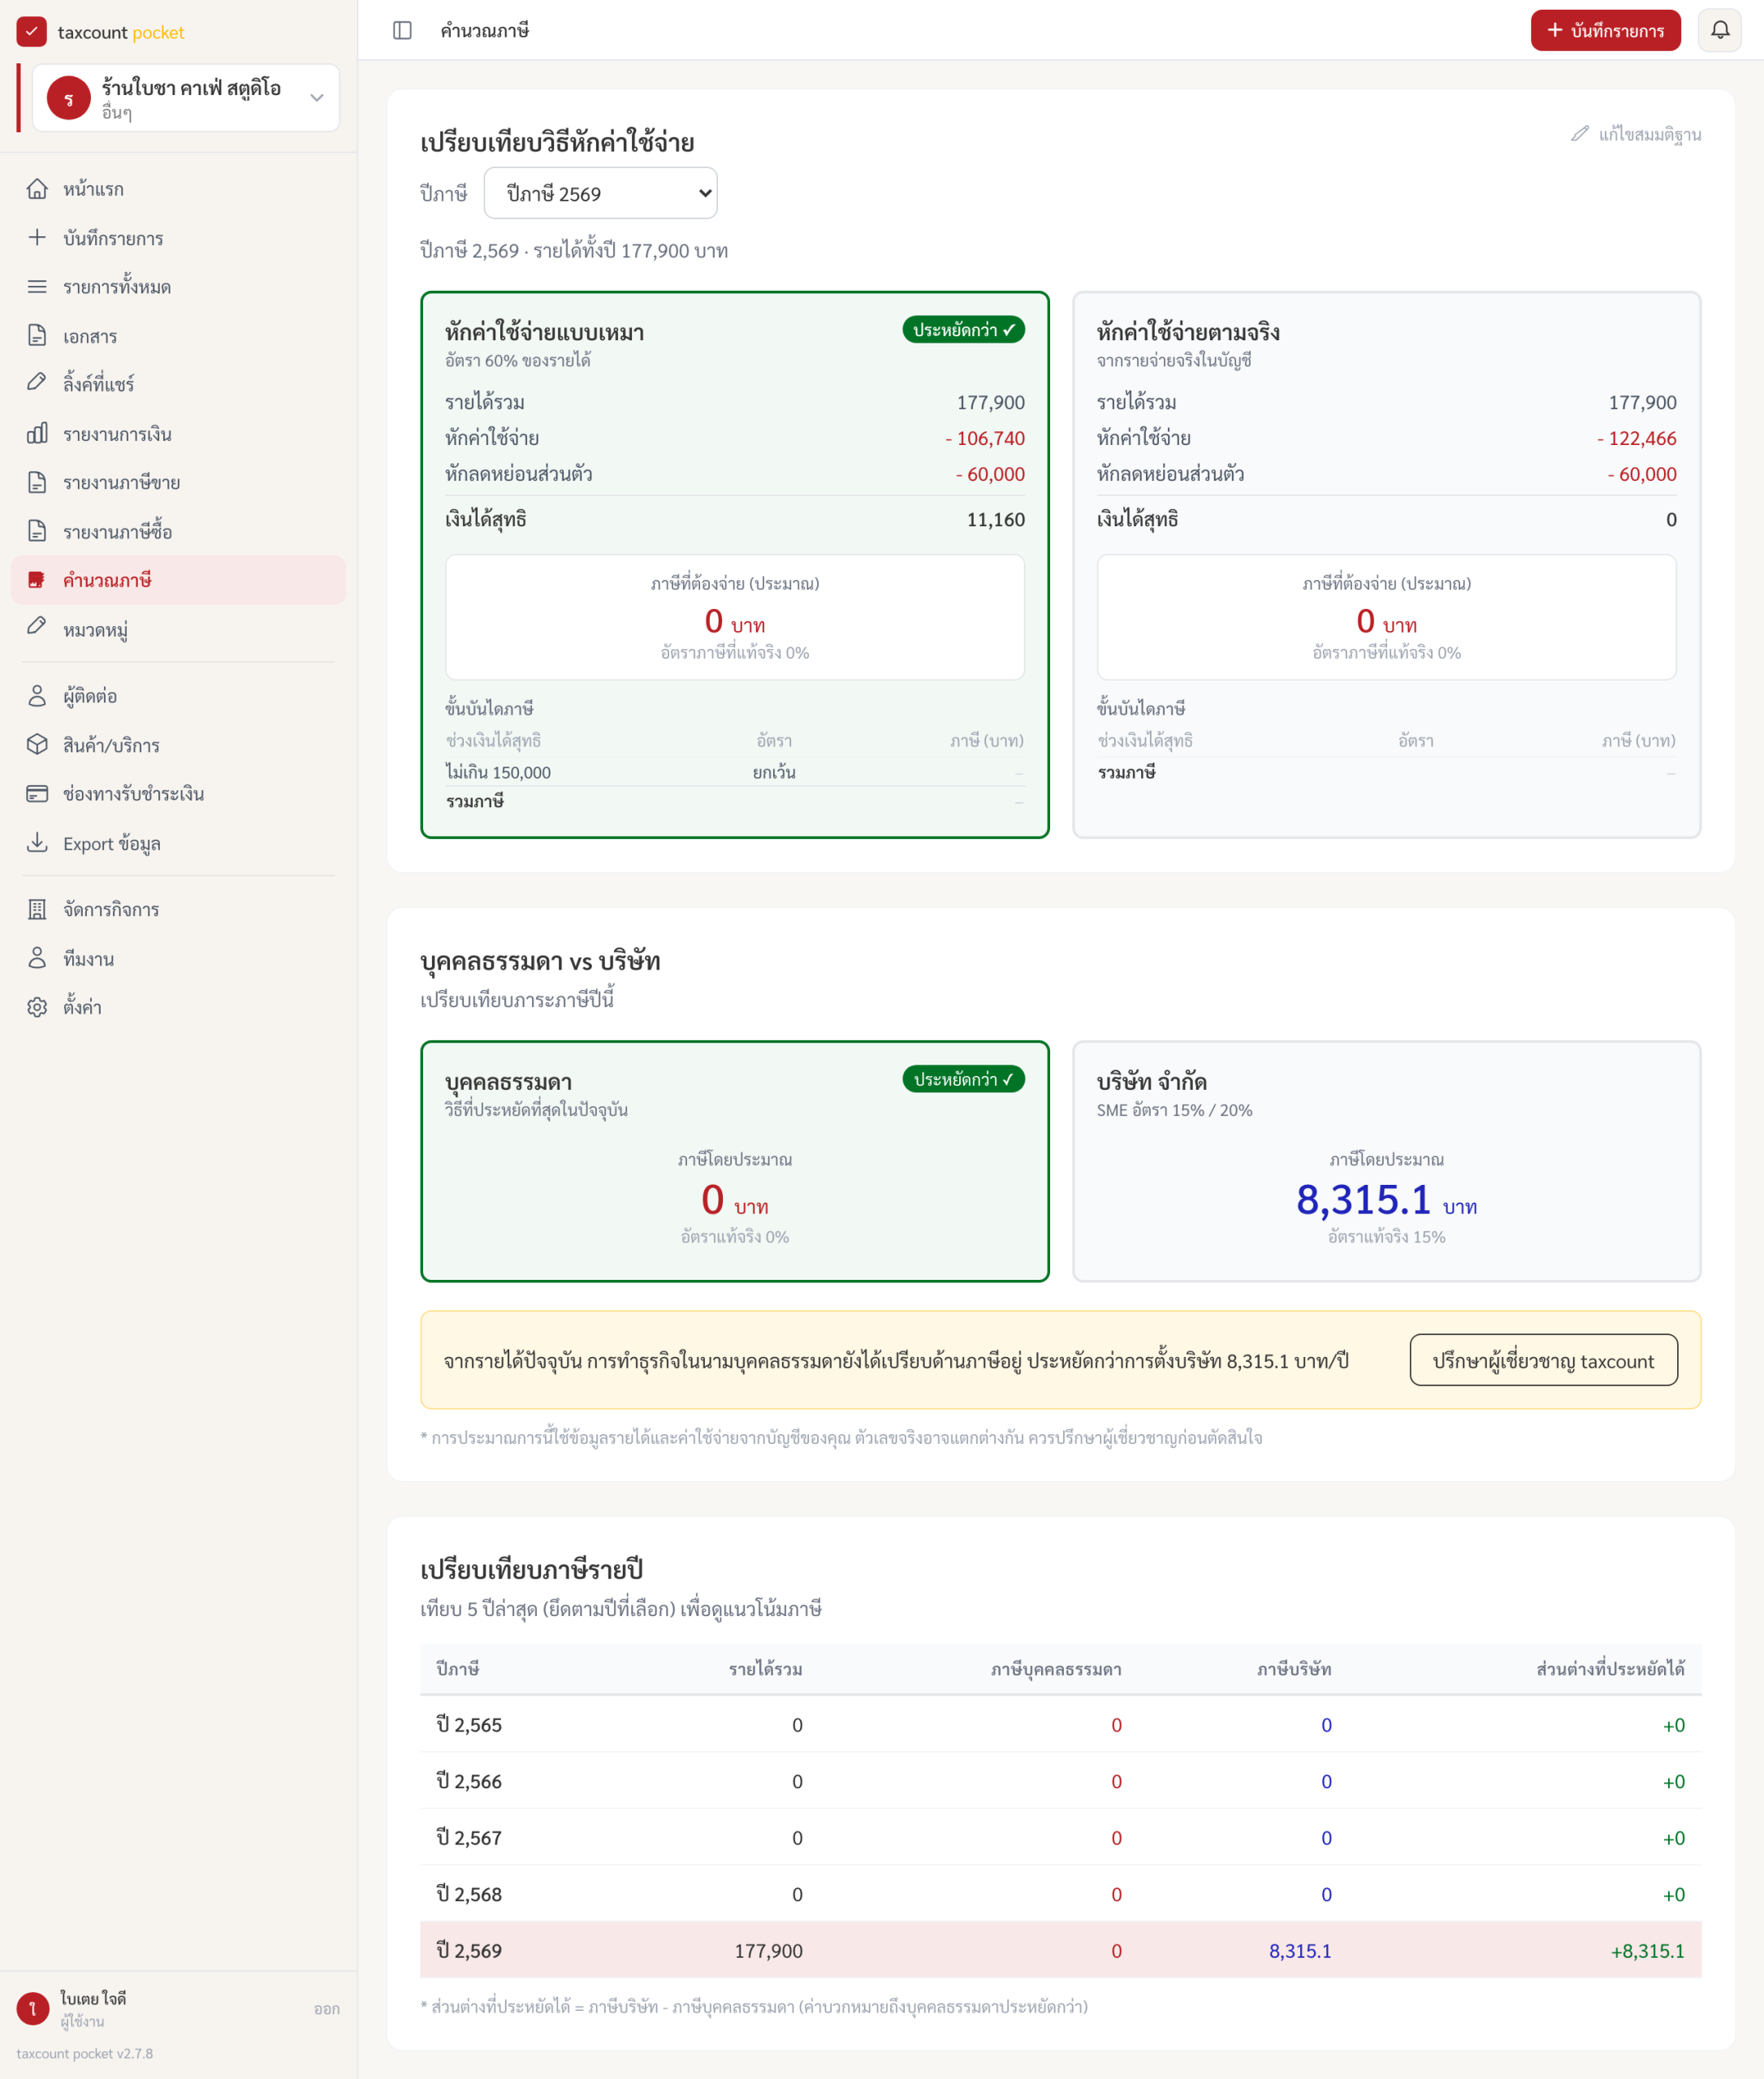1764x2079 pixels.
Task: Click the ภาษีบุคคลธรรมดา column header
Action: click(1056, 1669)
